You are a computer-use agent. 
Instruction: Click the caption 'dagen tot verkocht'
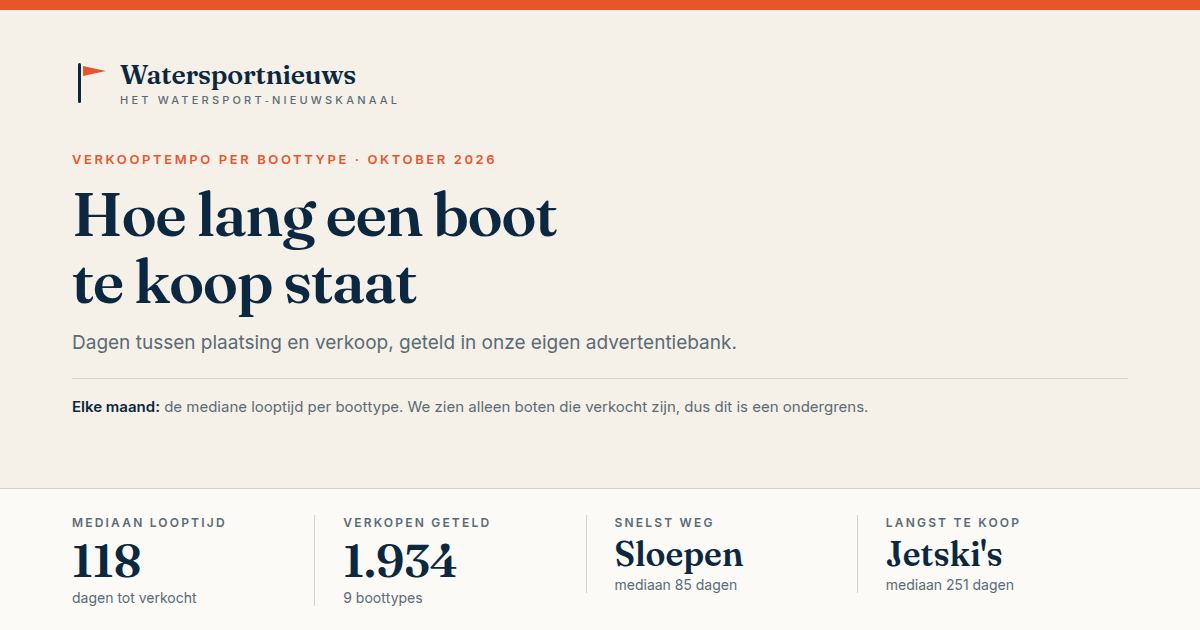134,598
